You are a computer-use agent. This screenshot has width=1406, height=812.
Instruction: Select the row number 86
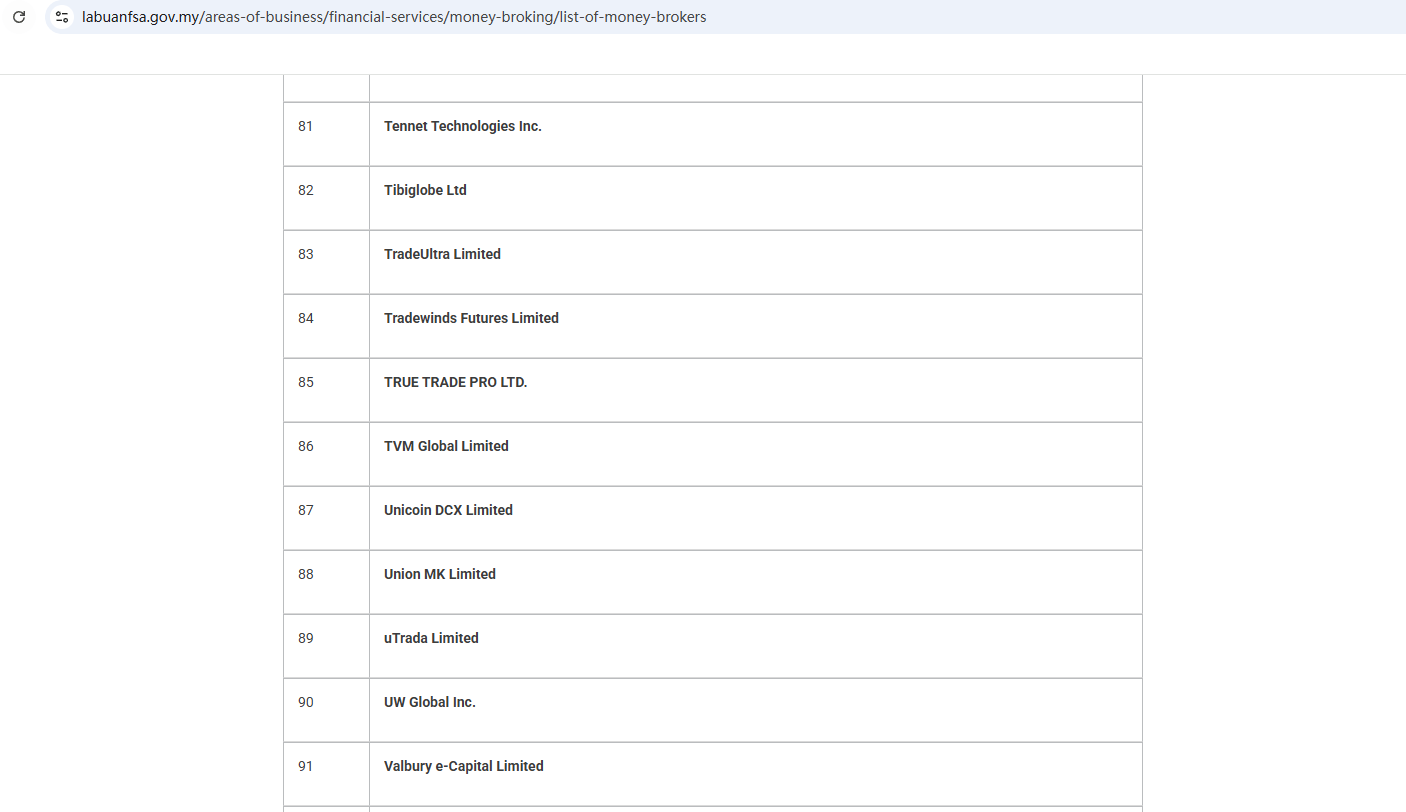tap(305, 446)
